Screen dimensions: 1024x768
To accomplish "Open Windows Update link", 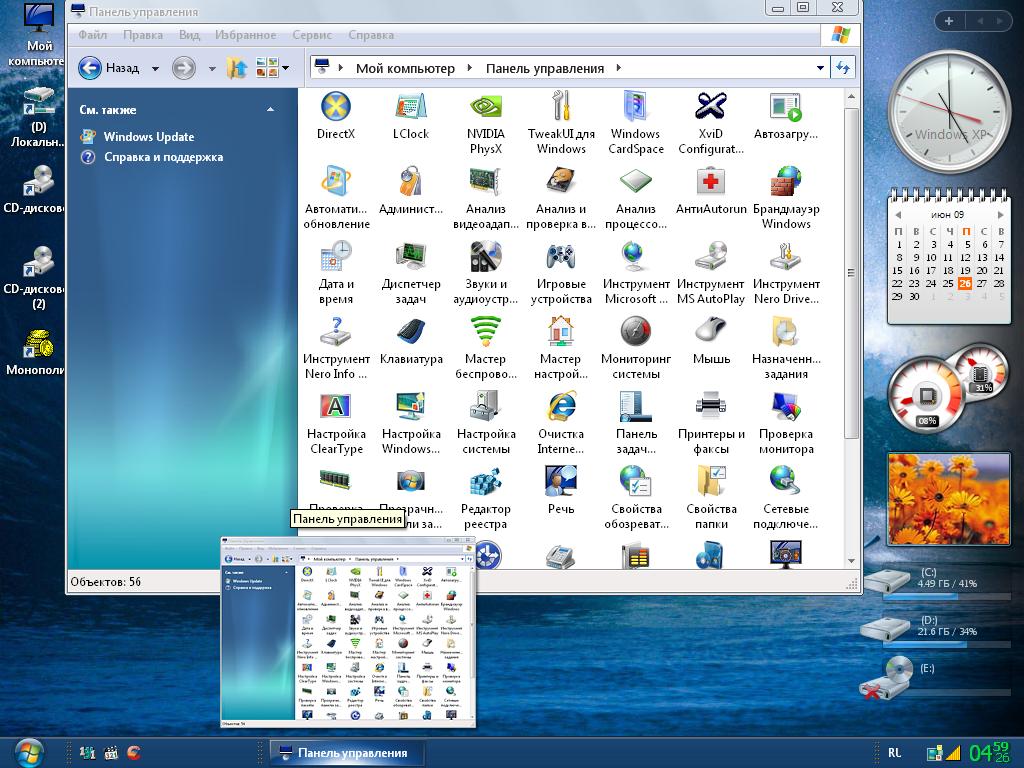I will click(x=138, y=136).
